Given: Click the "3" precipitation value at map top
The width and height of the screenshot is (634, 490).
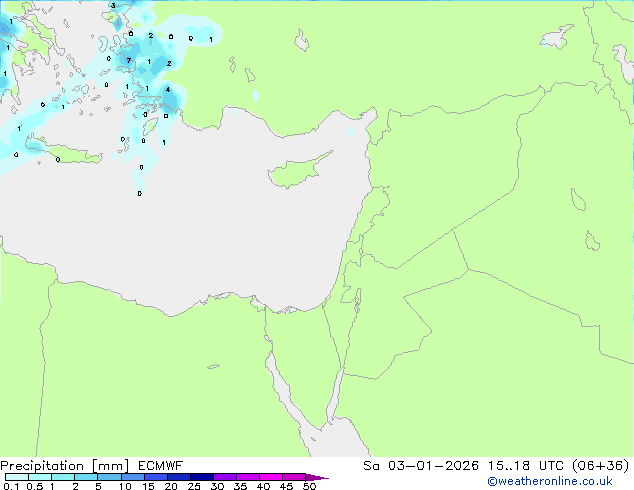Looking at the screenshot, I should click(113, 6).
